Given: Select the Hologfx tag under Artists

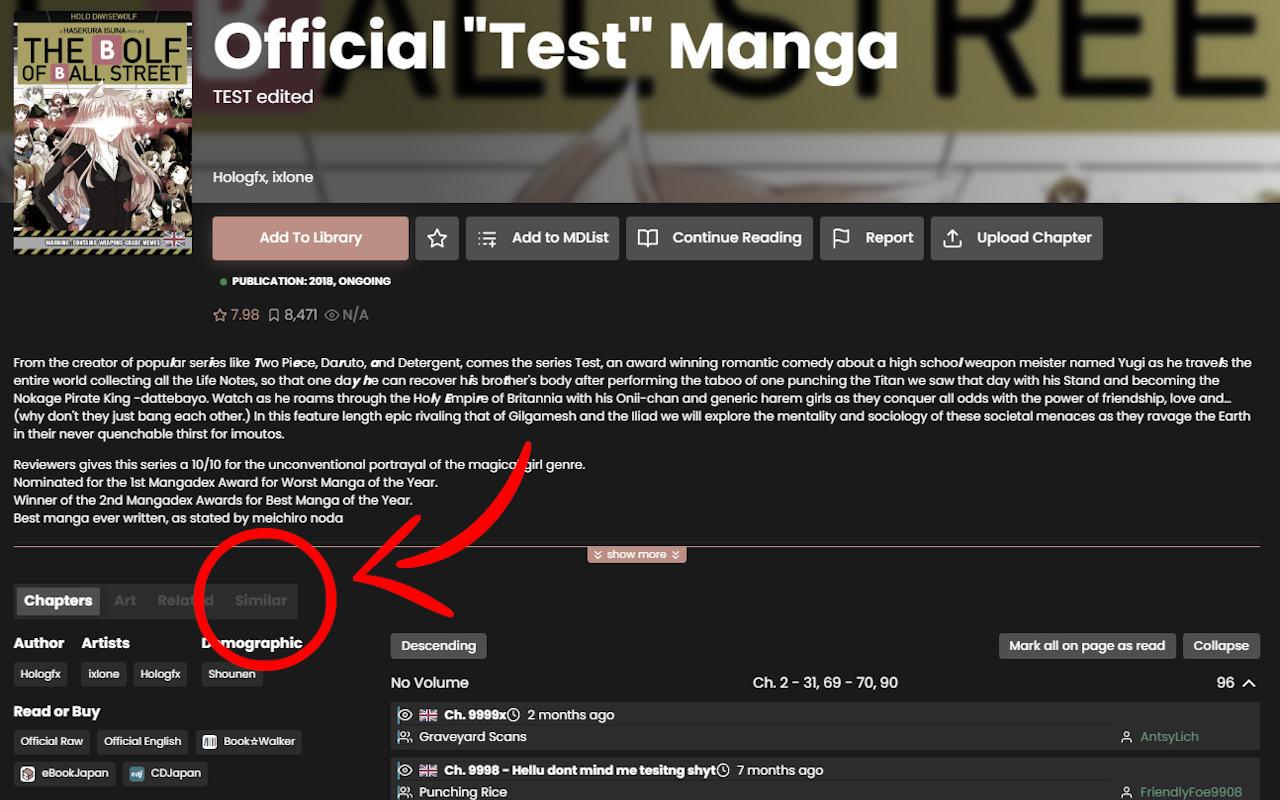Looking at the screenshot, I should coord(160,674).
